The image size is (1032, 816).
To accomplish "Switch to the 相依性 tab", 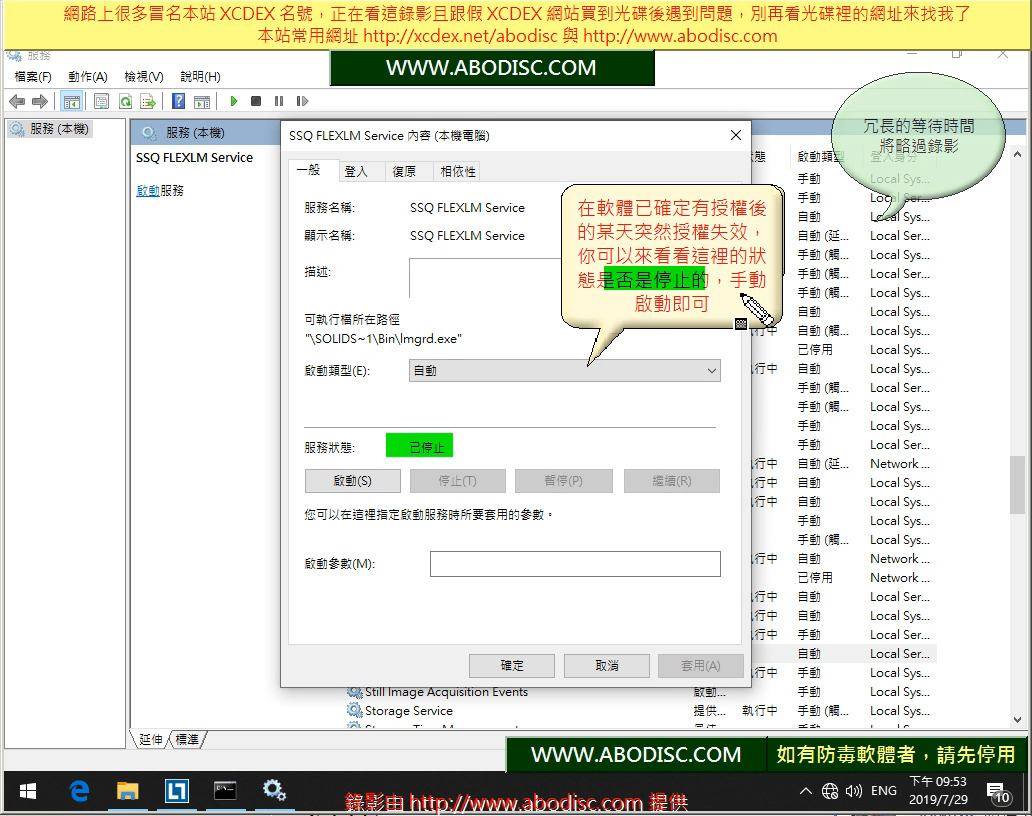I will 457,171.
